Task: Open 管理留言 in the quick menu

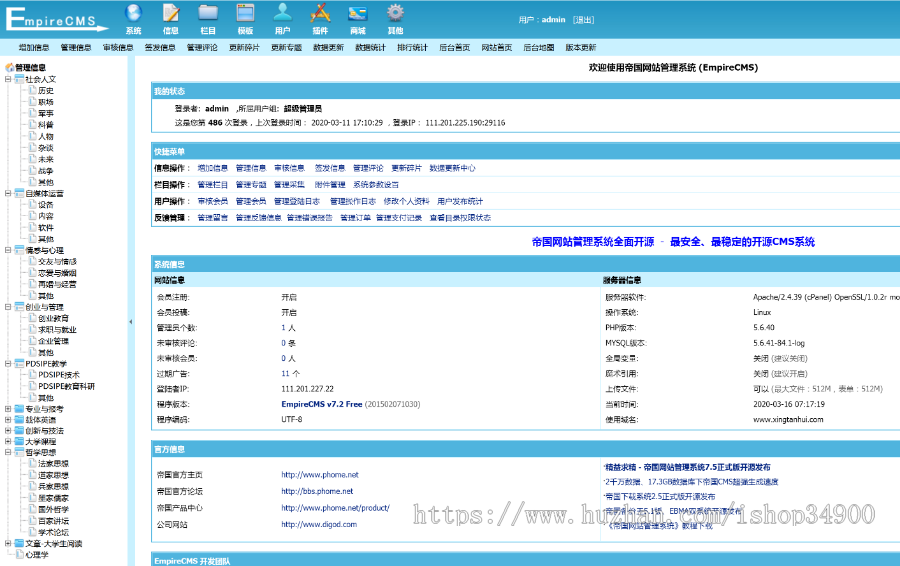Action: point(212,218)
